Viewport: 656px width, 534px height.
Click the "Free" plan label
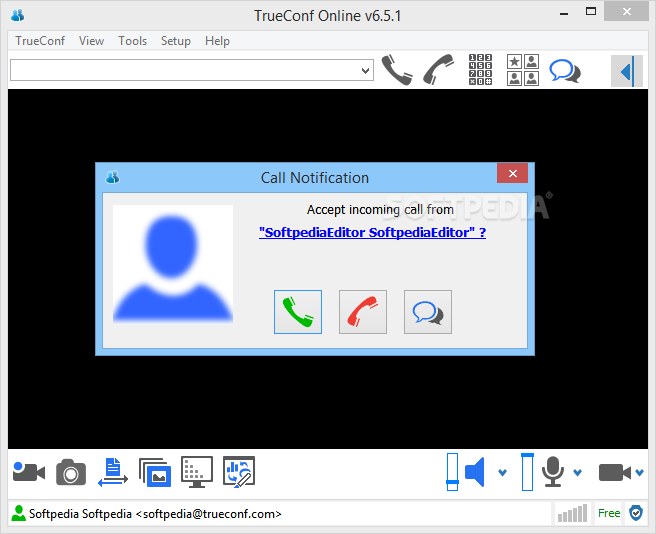[609, 513]
